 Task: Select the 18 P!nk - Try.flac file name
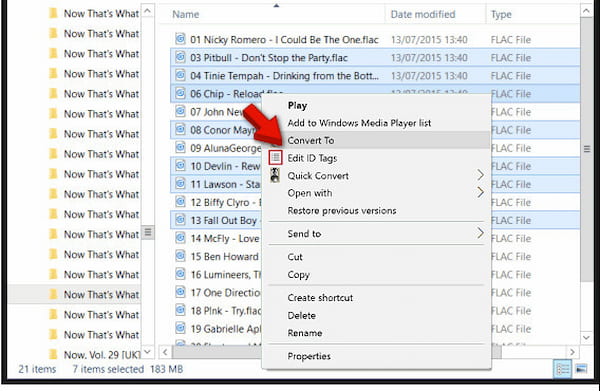(x=226, y=311)
